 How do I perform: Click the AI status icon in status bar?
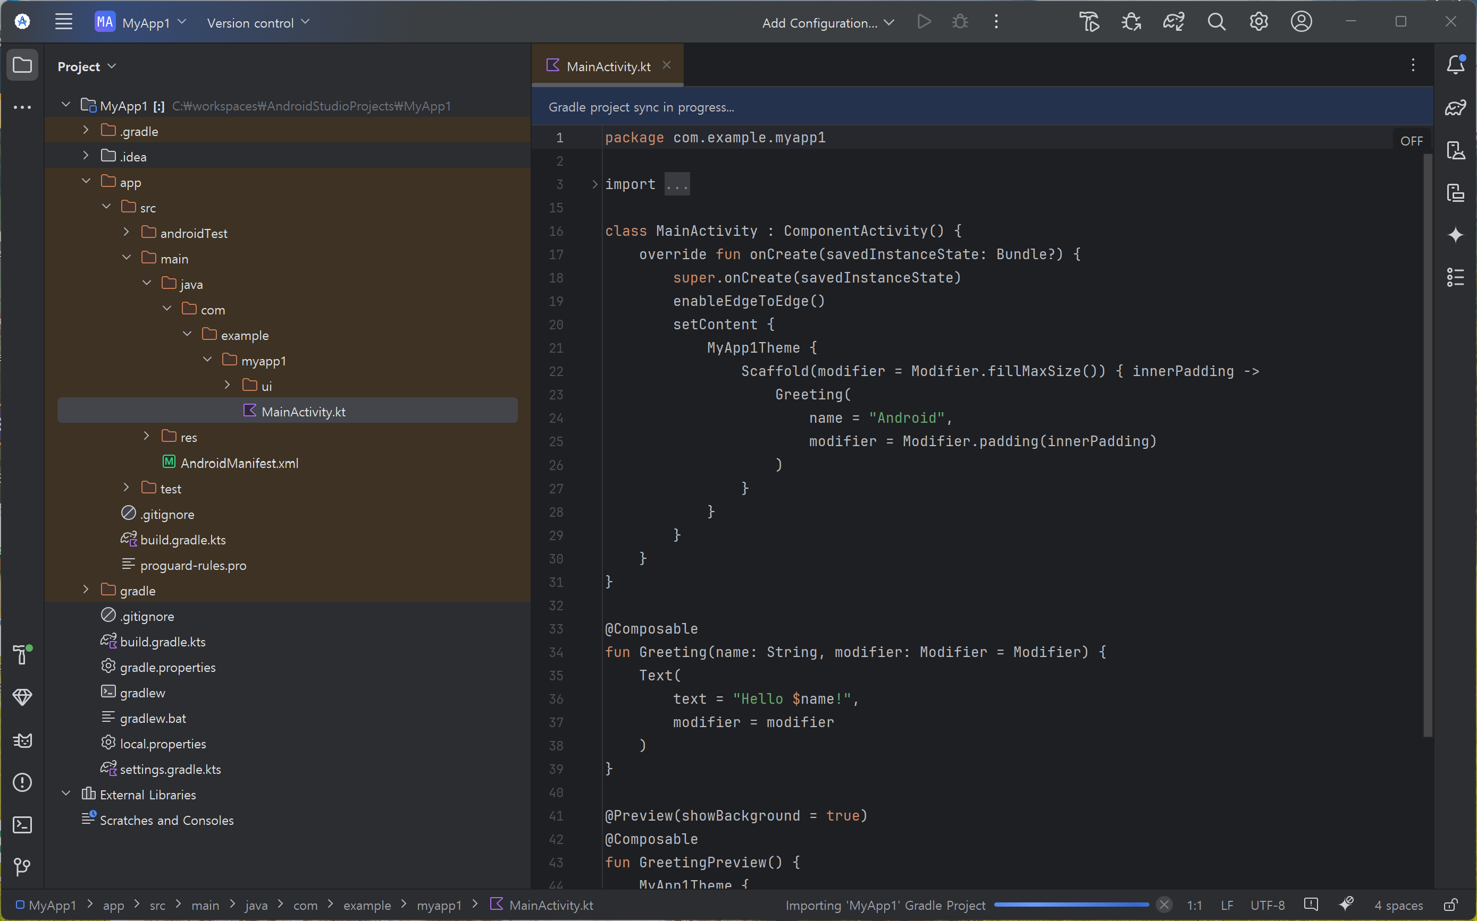[1347, 904]
